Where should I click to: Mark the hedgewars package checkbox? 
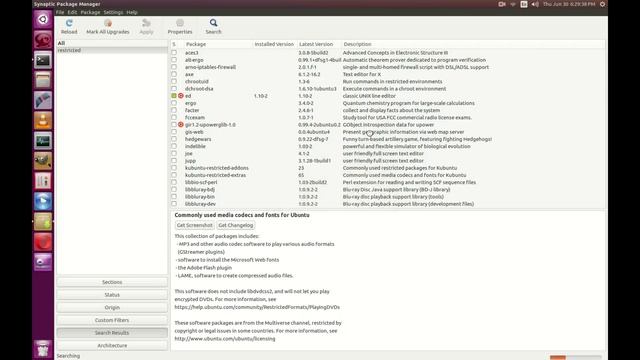174,139
